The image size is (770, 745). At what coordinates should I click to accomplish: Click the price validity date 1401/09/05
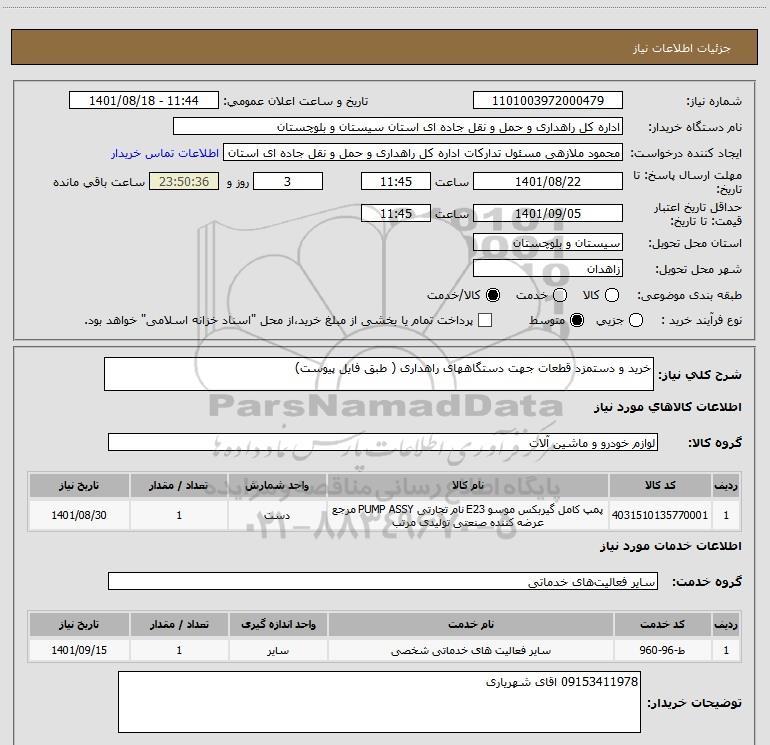coord(548,213)
